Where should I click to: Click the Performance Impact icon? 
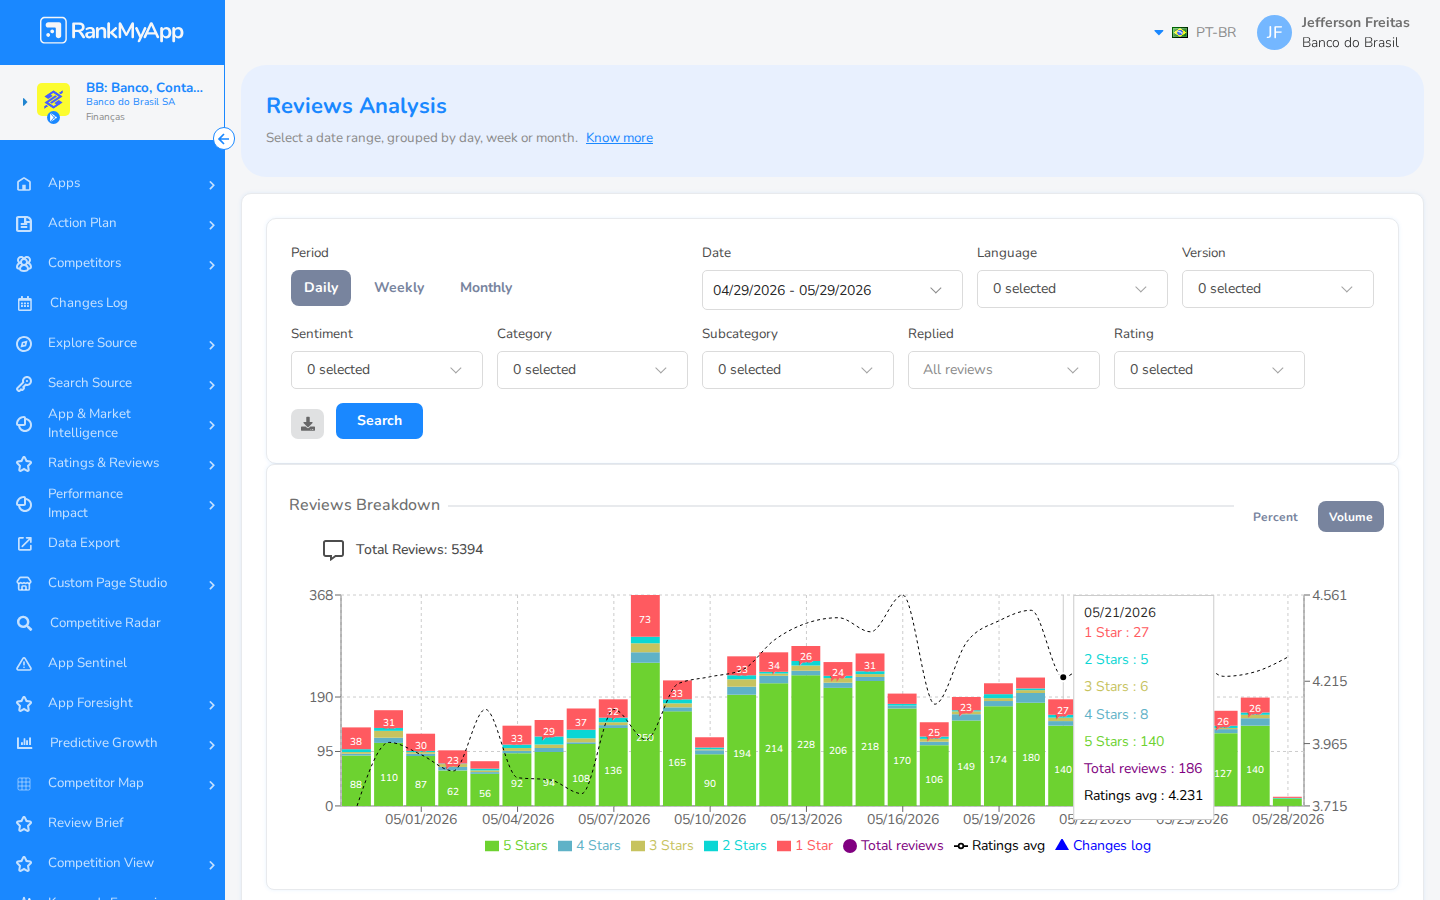click(x=24, y=504)
